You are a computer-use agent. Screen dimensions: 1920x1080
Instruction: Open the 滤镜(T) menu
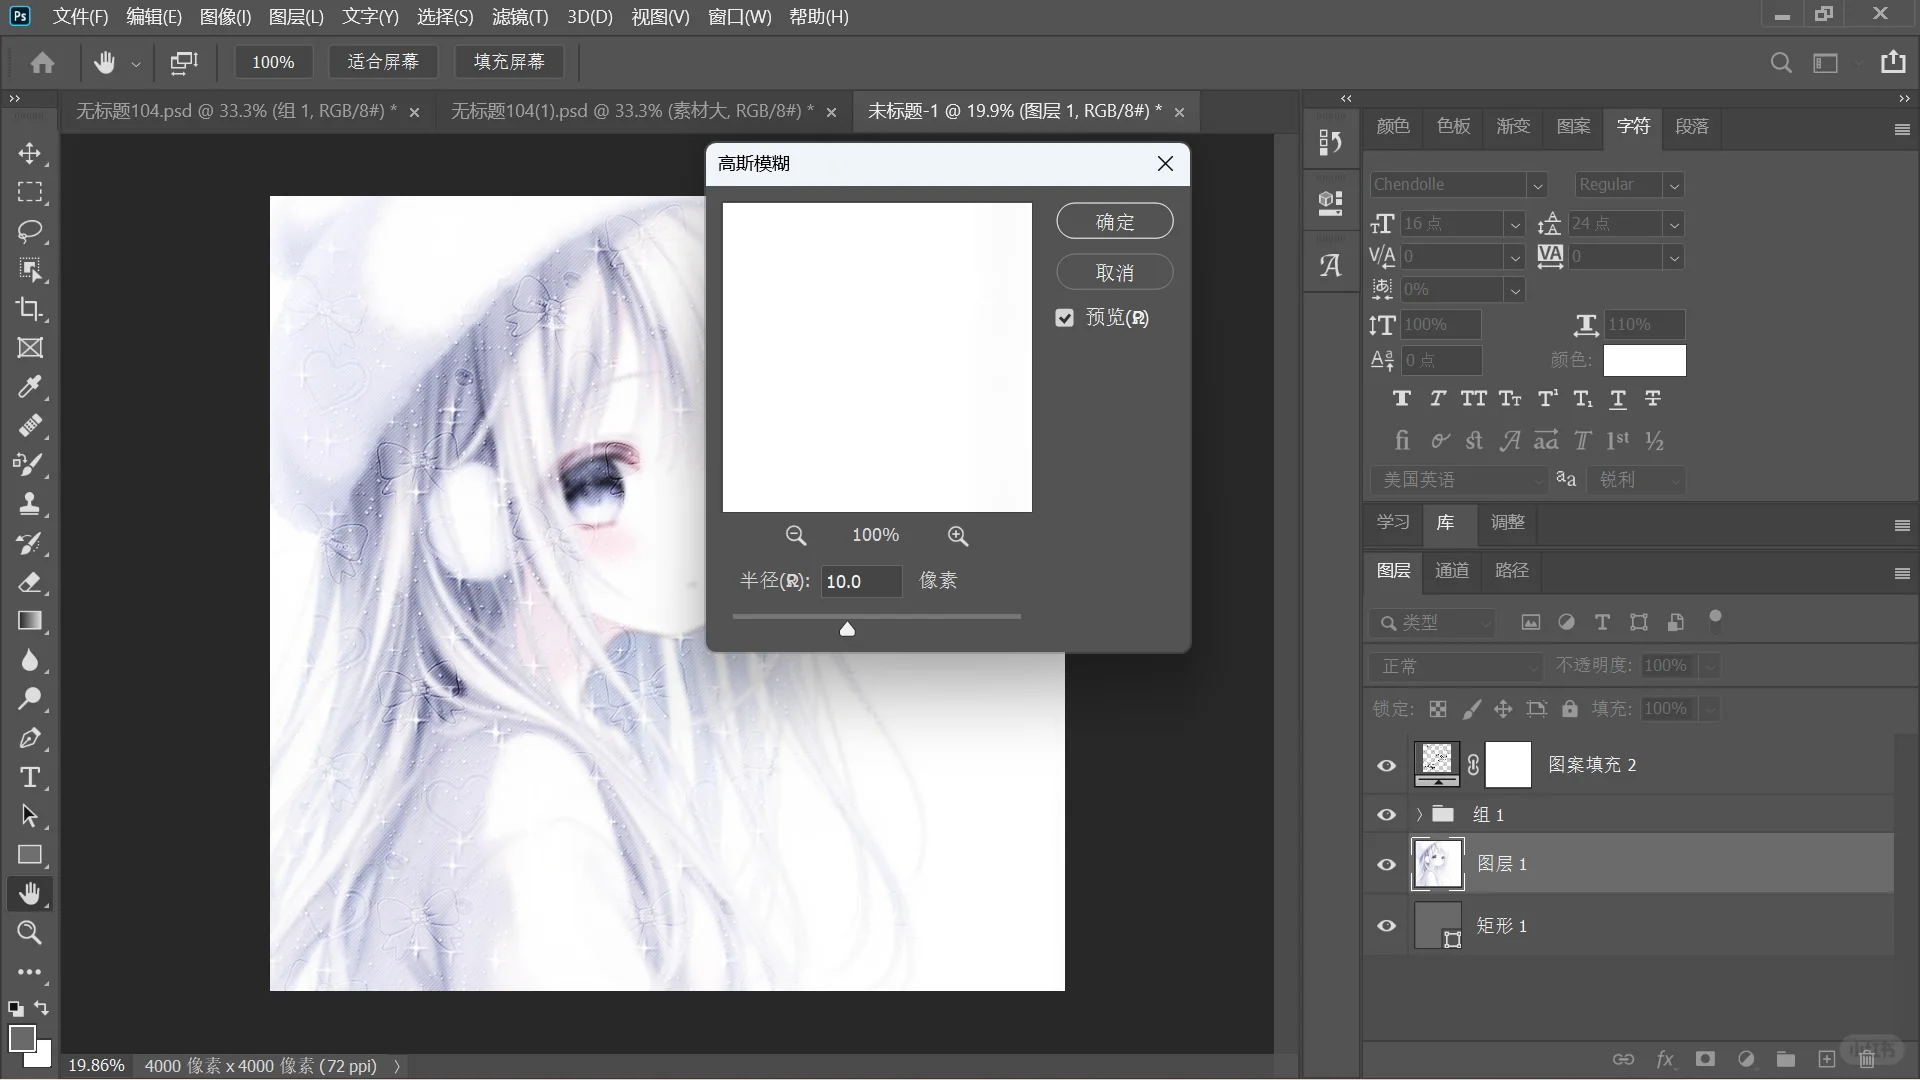click(520, 17)
